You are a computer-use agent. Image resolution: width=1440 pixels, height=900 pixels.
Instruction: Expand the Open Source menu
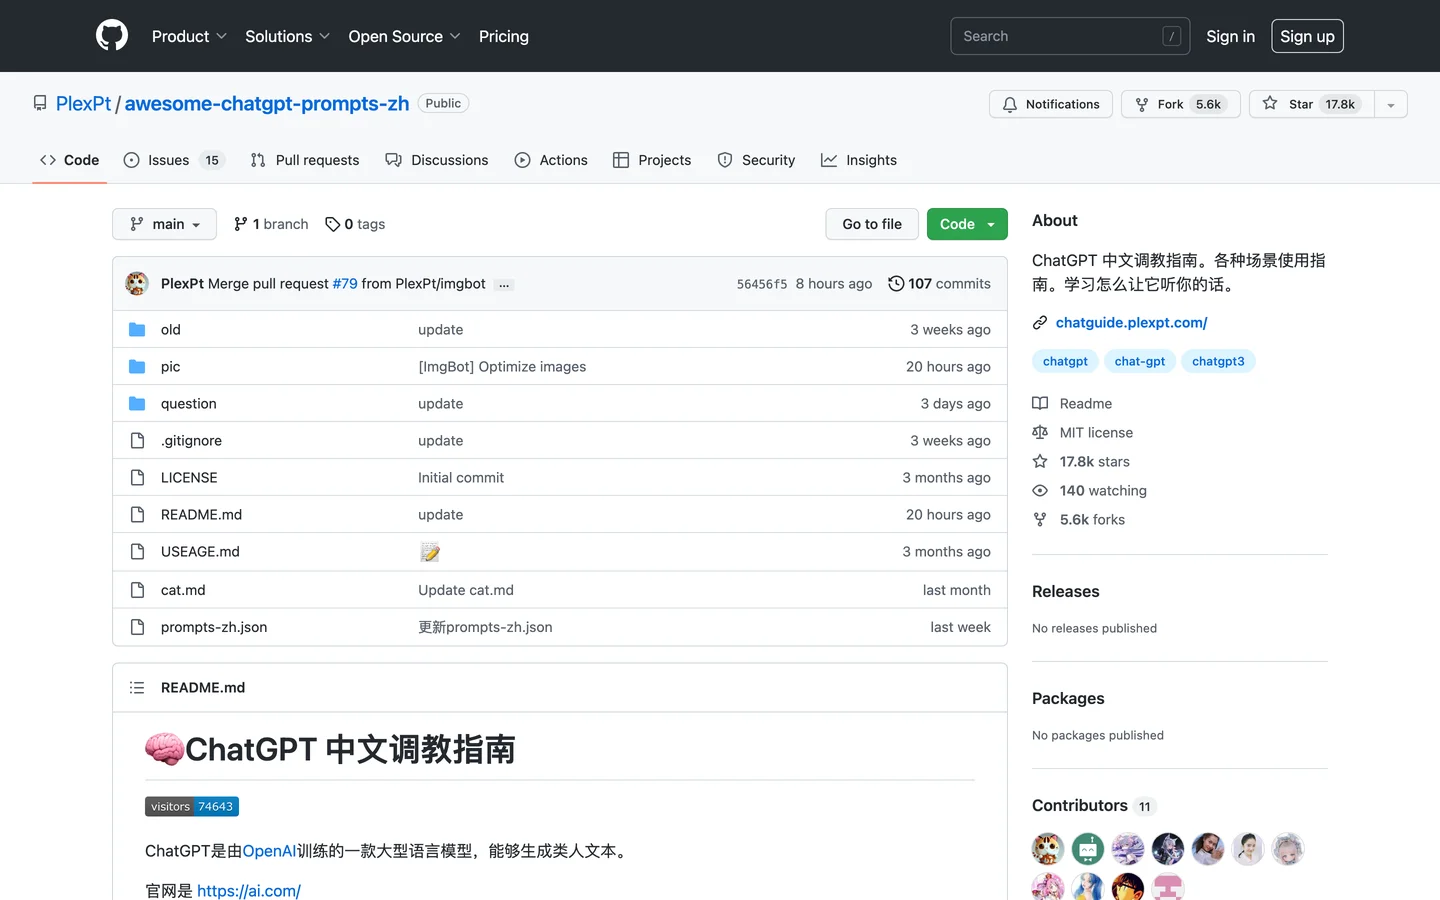coord(404,36)
